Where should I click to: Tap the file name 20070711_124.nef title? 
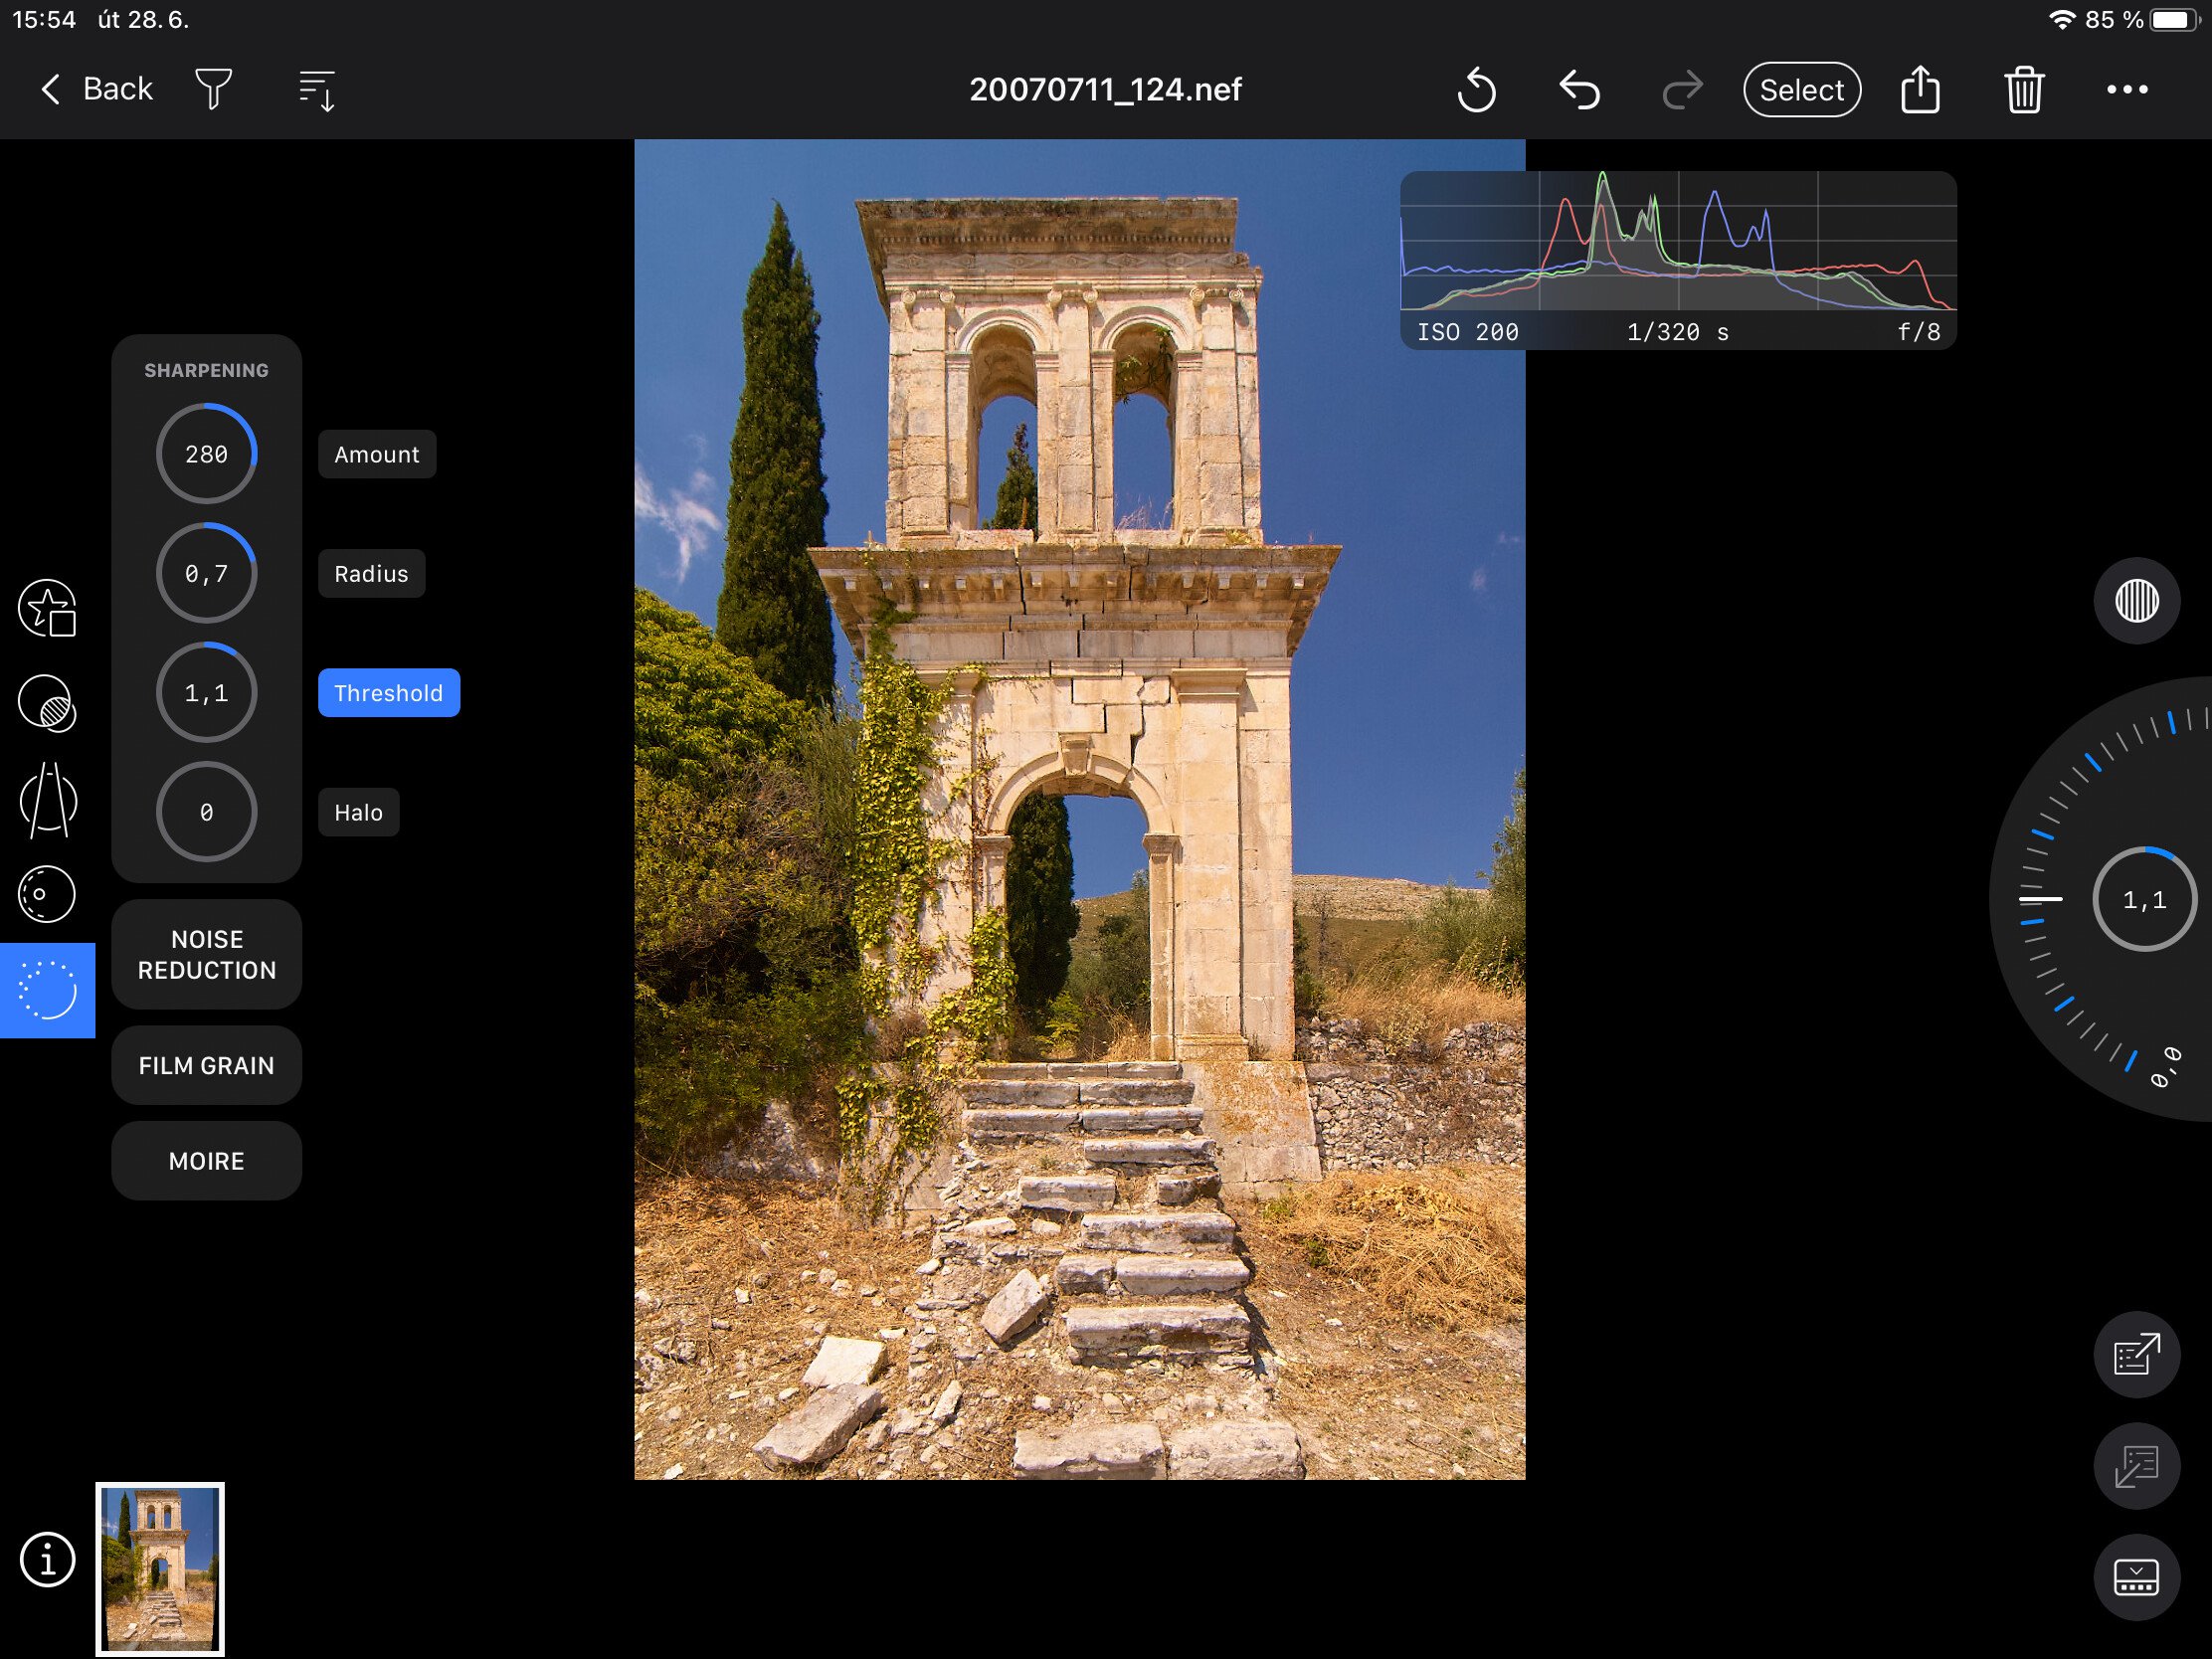(x=1105, y=89)
